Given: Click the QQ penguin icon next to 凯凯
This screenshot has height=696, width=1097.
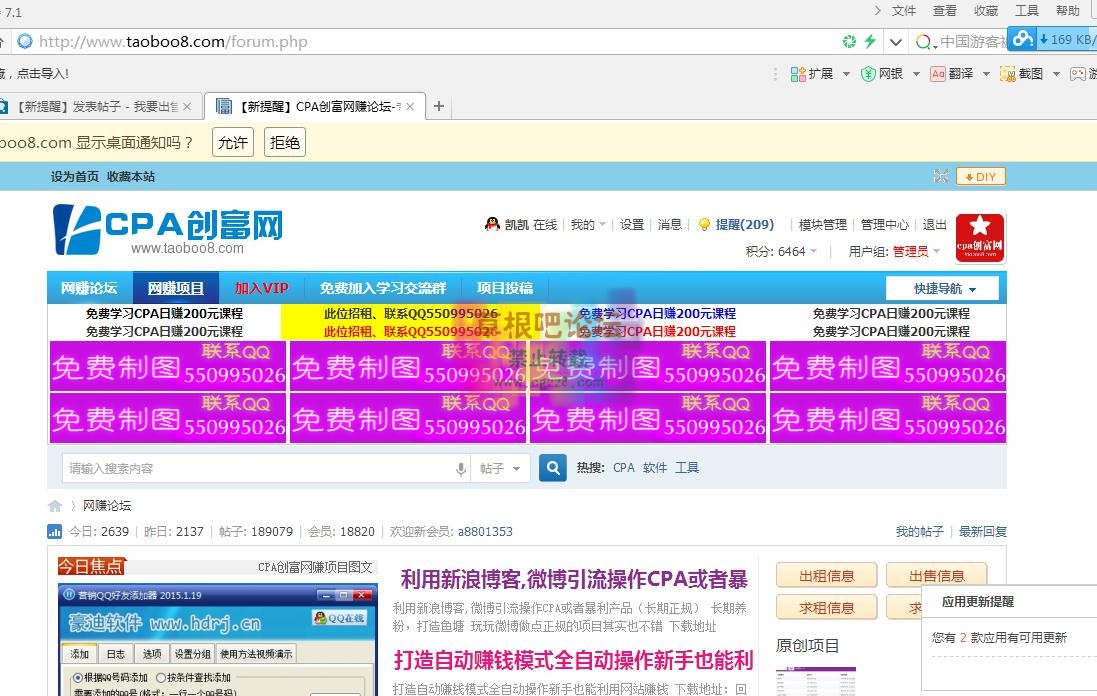Looking at the screenshot, I should click(x=492, y=224).
